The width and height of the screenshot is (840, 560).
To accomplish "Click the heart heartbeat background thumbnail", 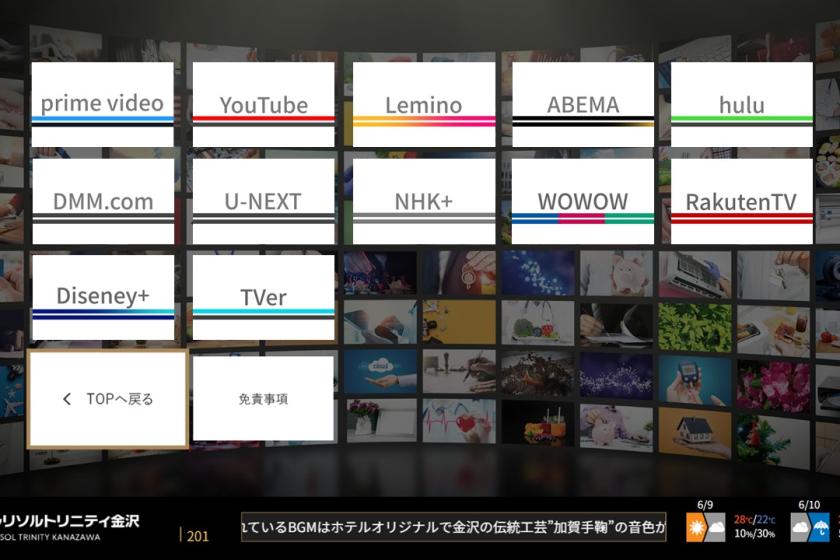I will 459,421.
